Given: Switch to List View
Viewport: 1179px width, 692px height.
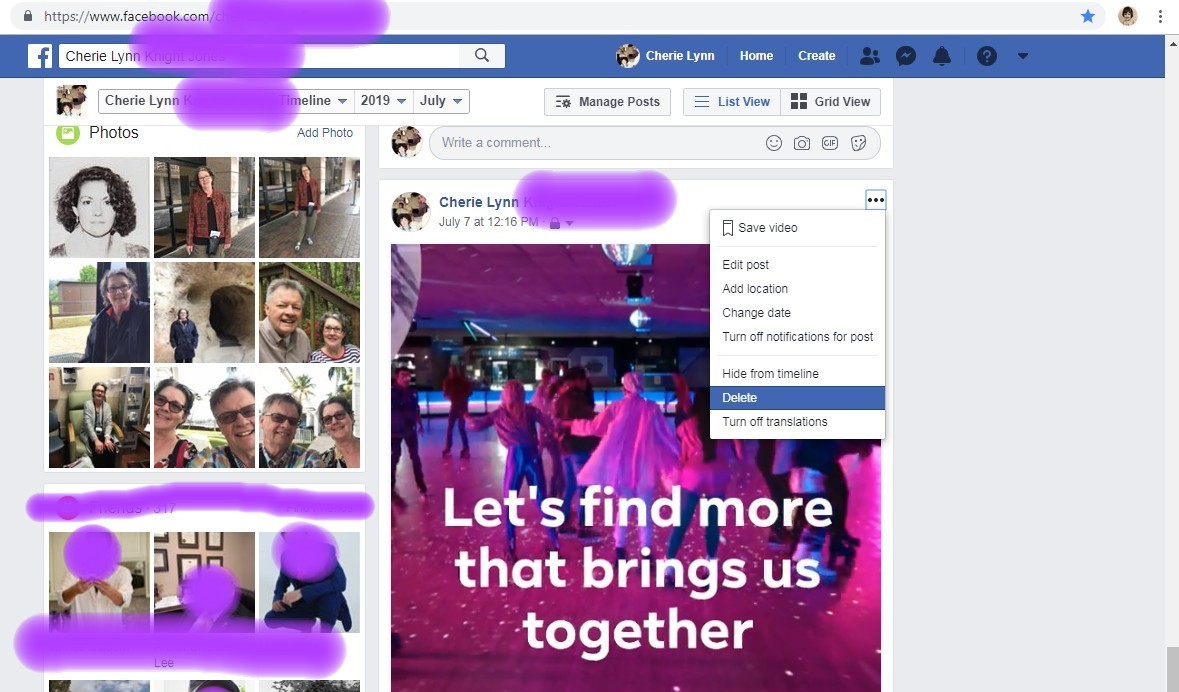Looking at the screenshot, I should [732, 102].
